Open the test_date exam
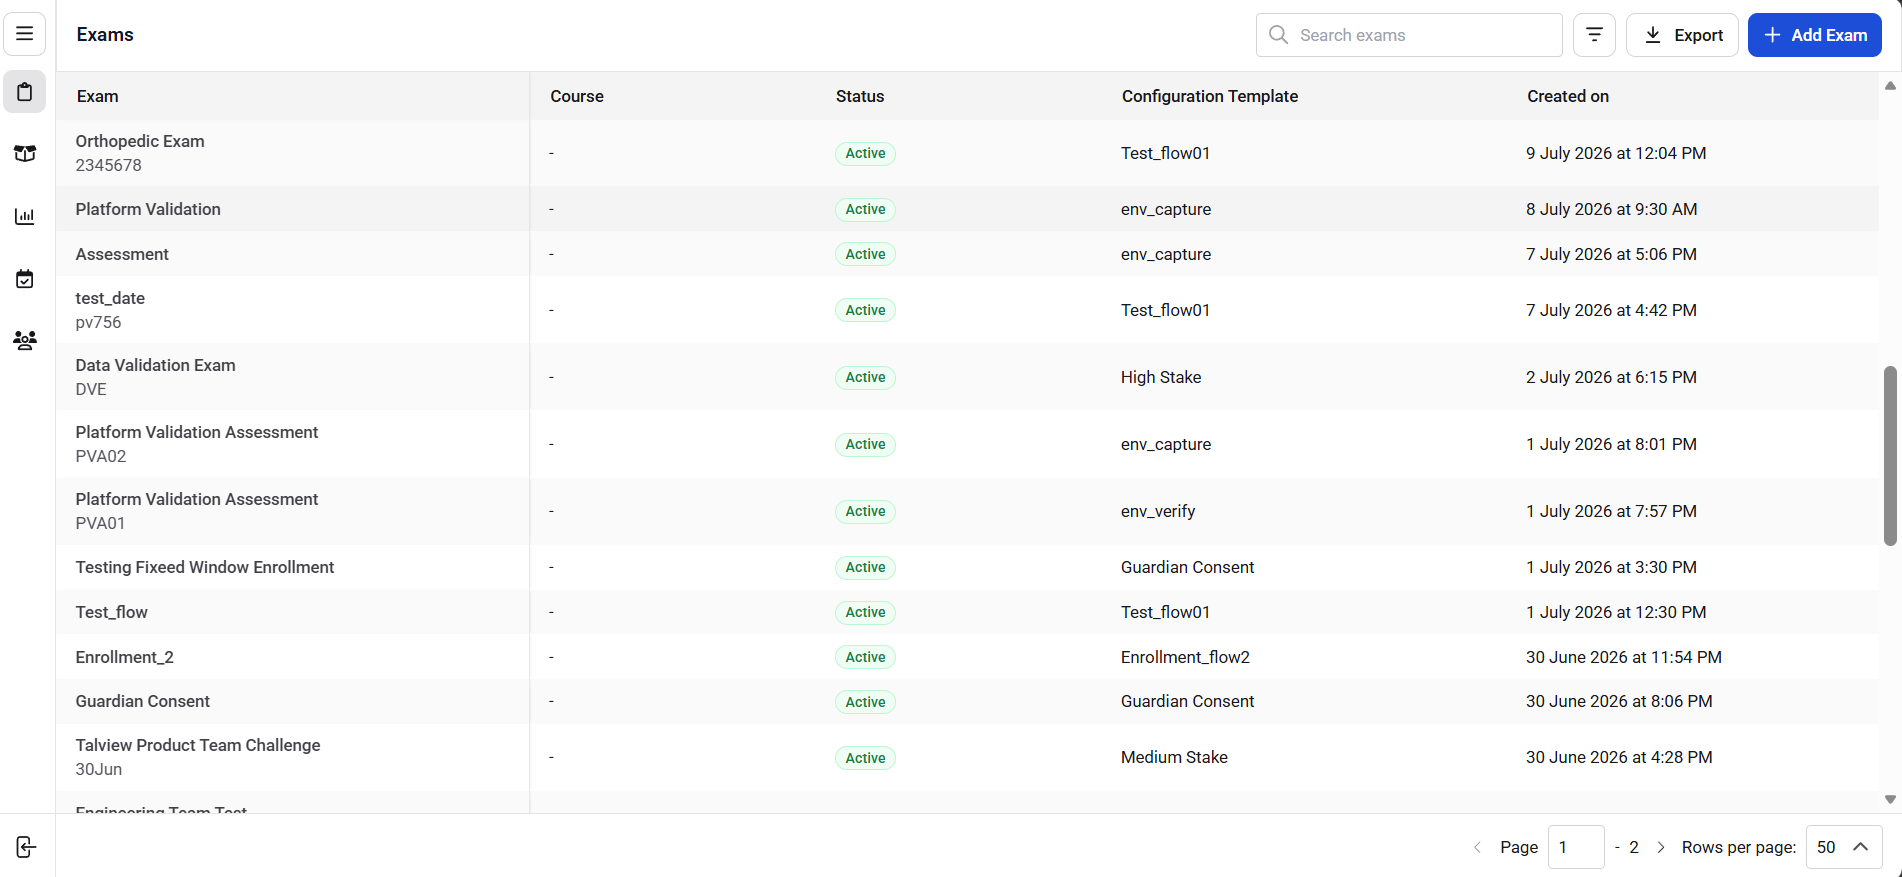 point(110,298)
